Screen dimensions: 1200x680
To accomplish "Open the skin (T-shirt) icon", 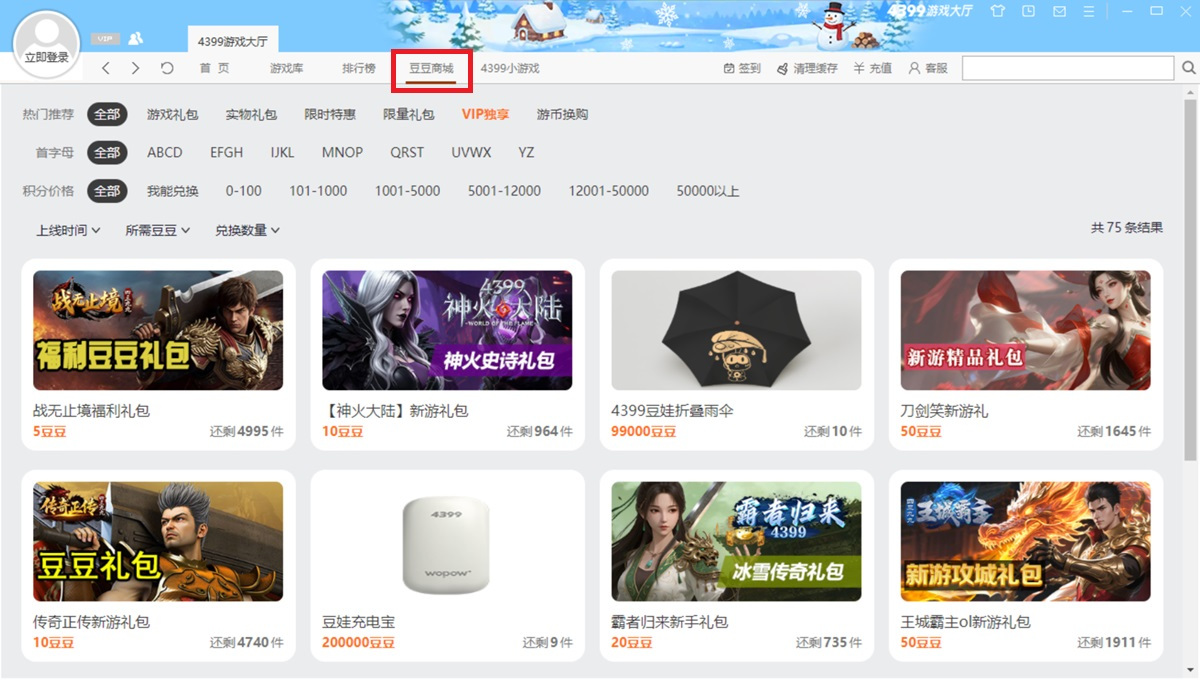I will tap(997, 11).
